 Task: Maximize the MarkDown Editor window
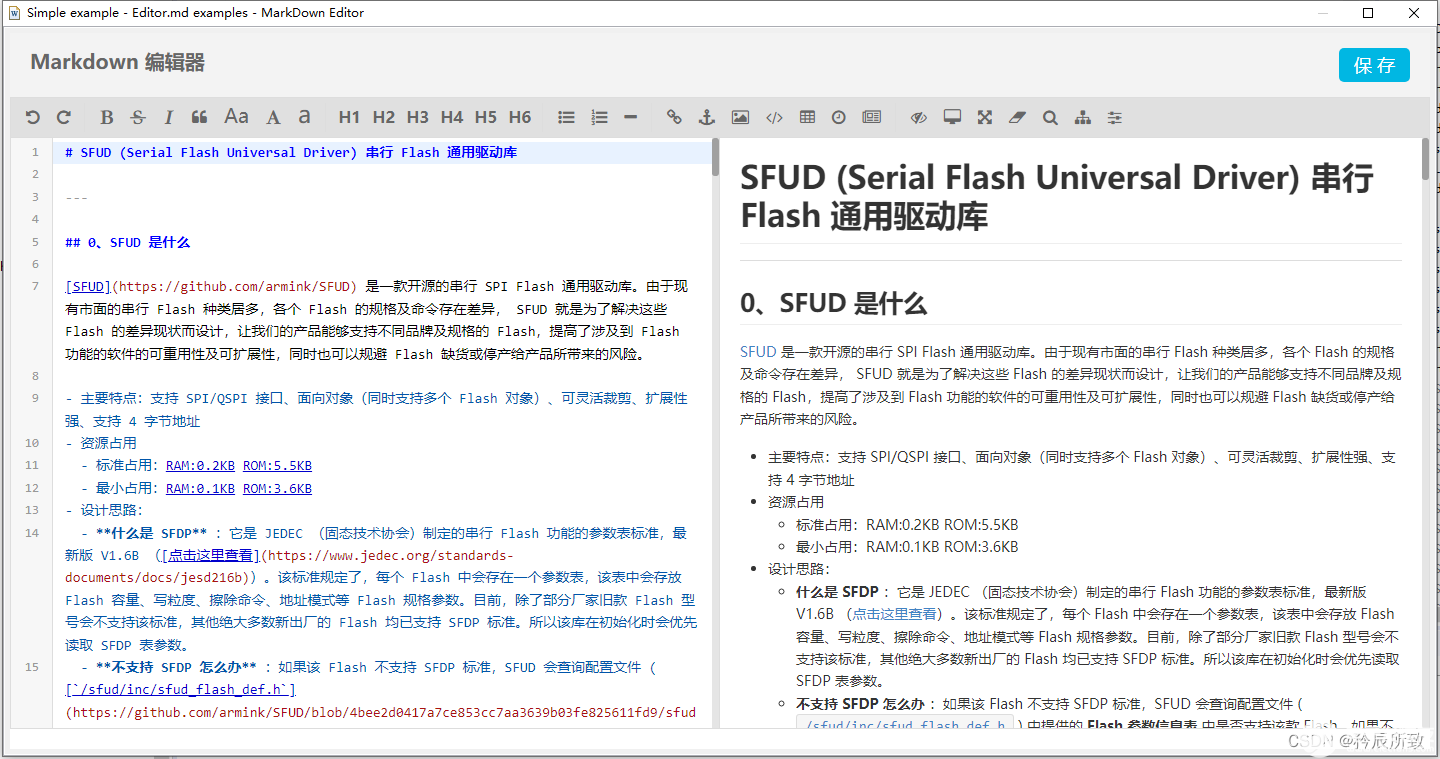(x=1368, y=13)
